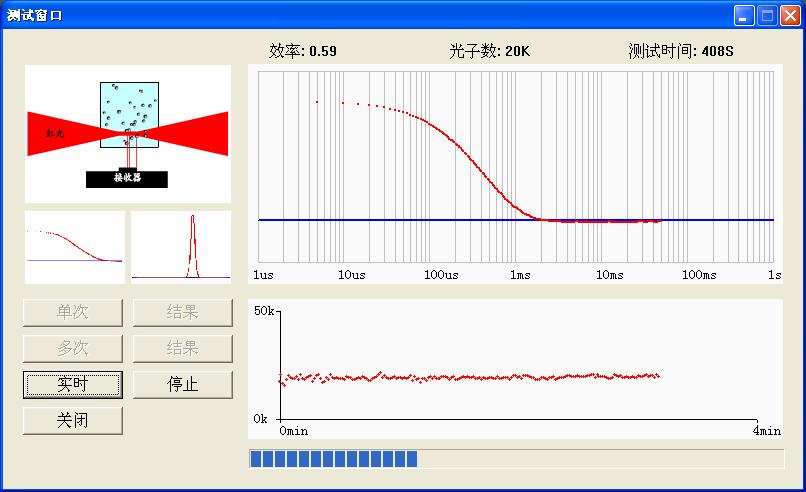Click the 接收器 receiver block in diagram
Screen dimensions: 806x492
tap(127, 179)
